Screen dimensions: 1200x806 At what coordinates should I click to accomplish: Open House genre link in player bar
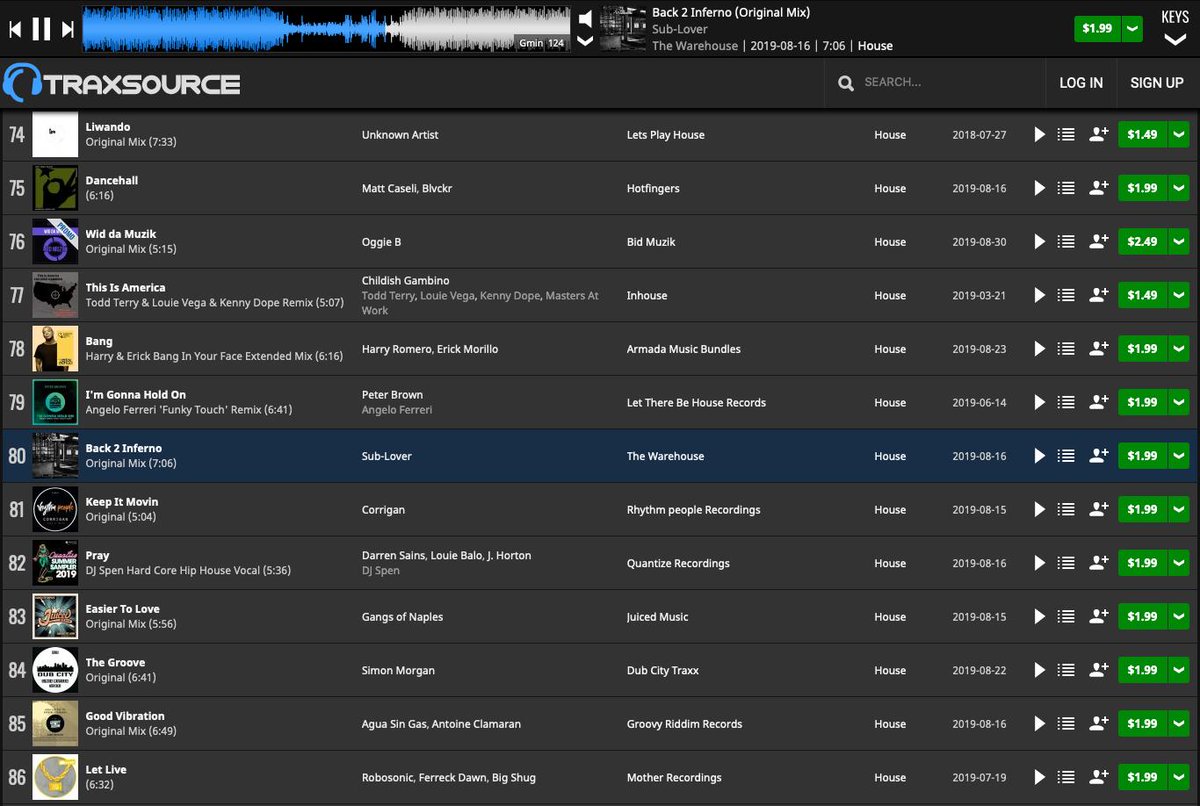(875, 46)
